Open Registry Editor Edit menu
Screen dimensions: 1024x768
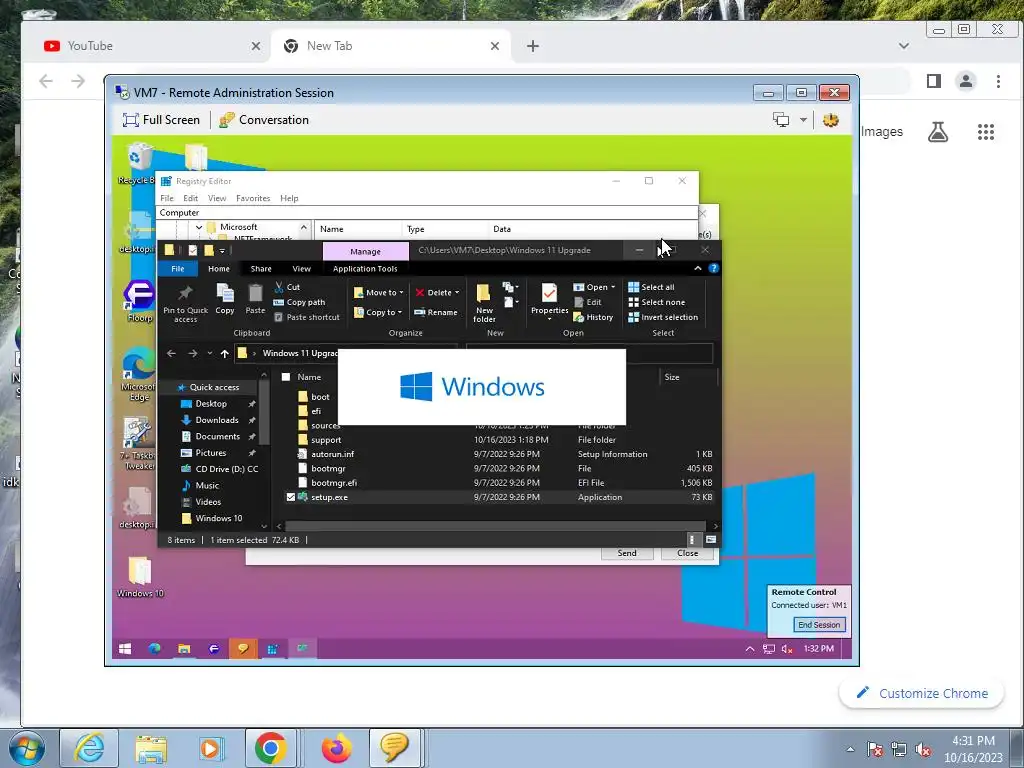pos(190,198)
